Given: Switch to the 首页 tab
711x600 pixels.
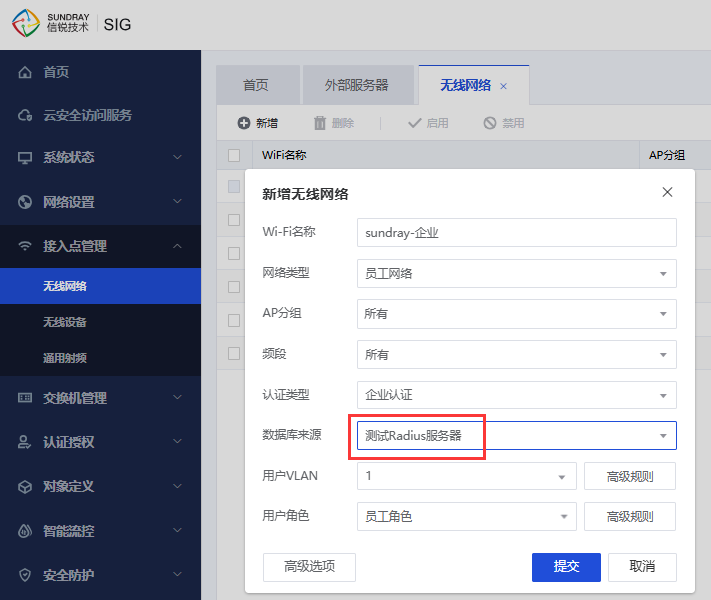Looking at the screenshot, I should [258, 85].
